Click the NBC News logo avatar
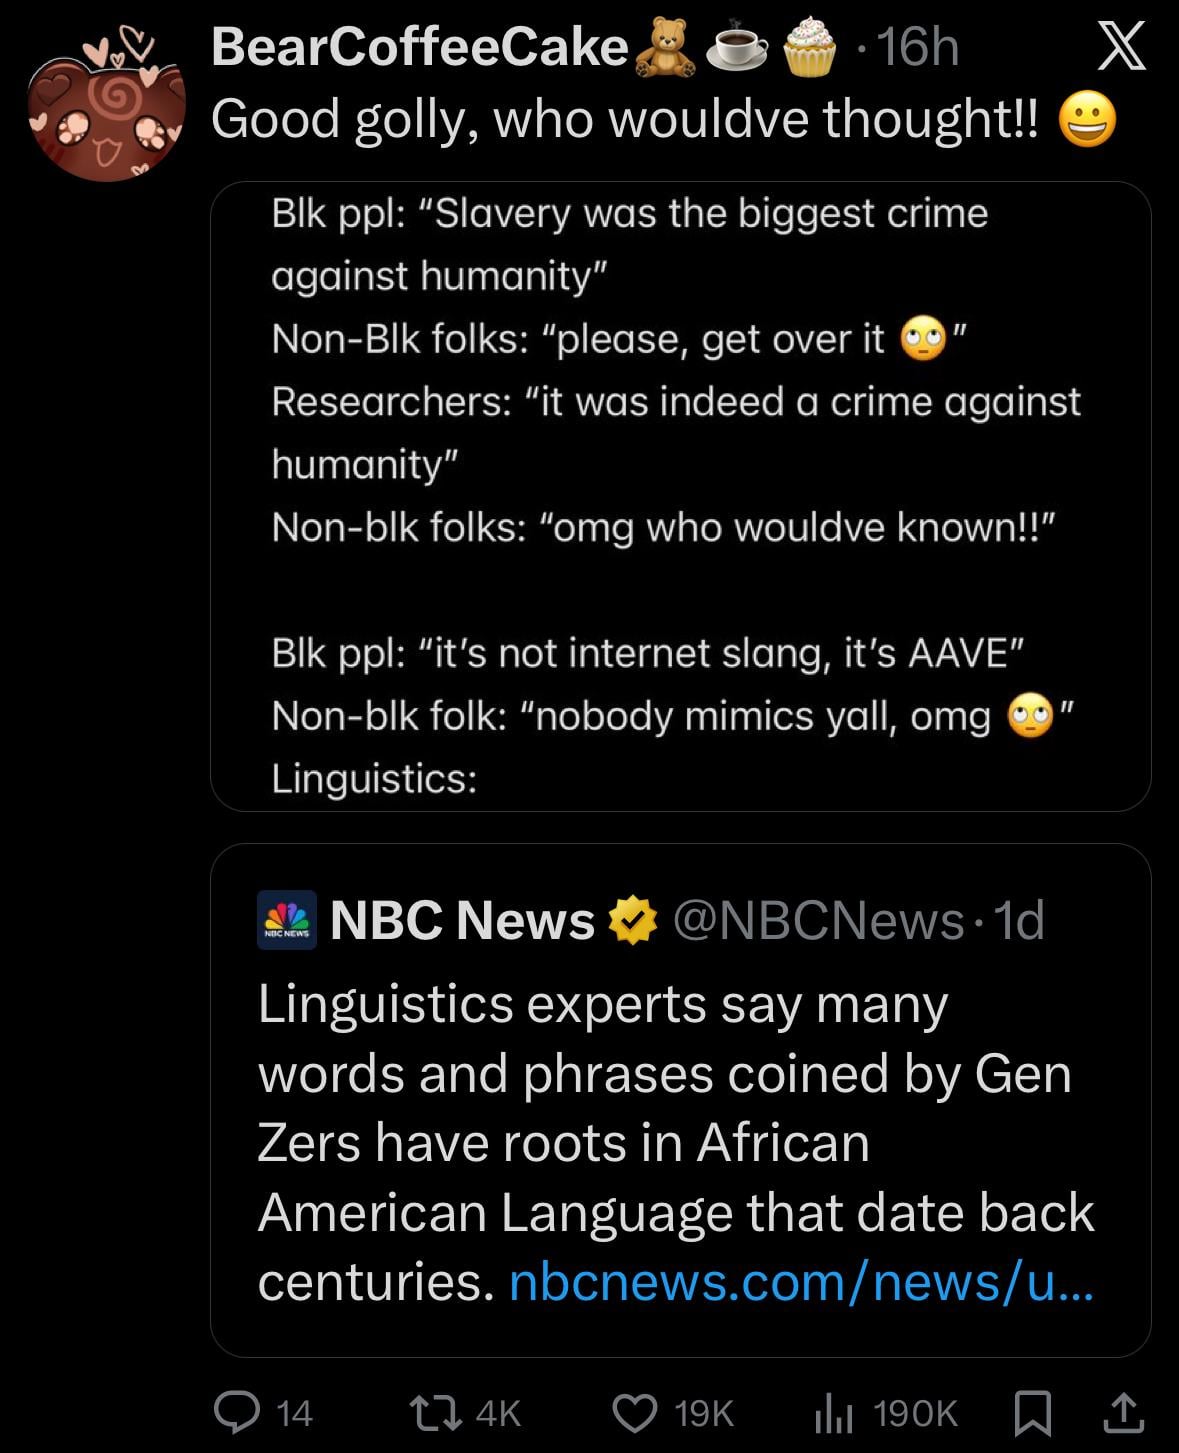 point(287,920)
